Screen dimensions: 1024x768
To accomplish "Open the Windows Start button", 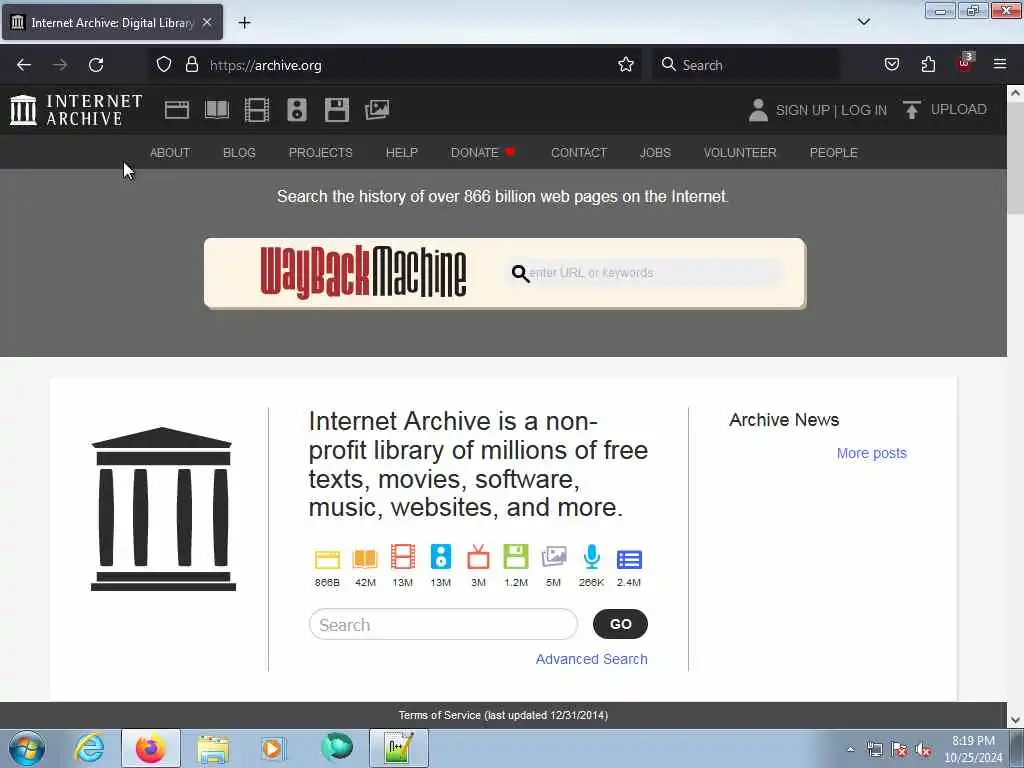I will point(27,748).
